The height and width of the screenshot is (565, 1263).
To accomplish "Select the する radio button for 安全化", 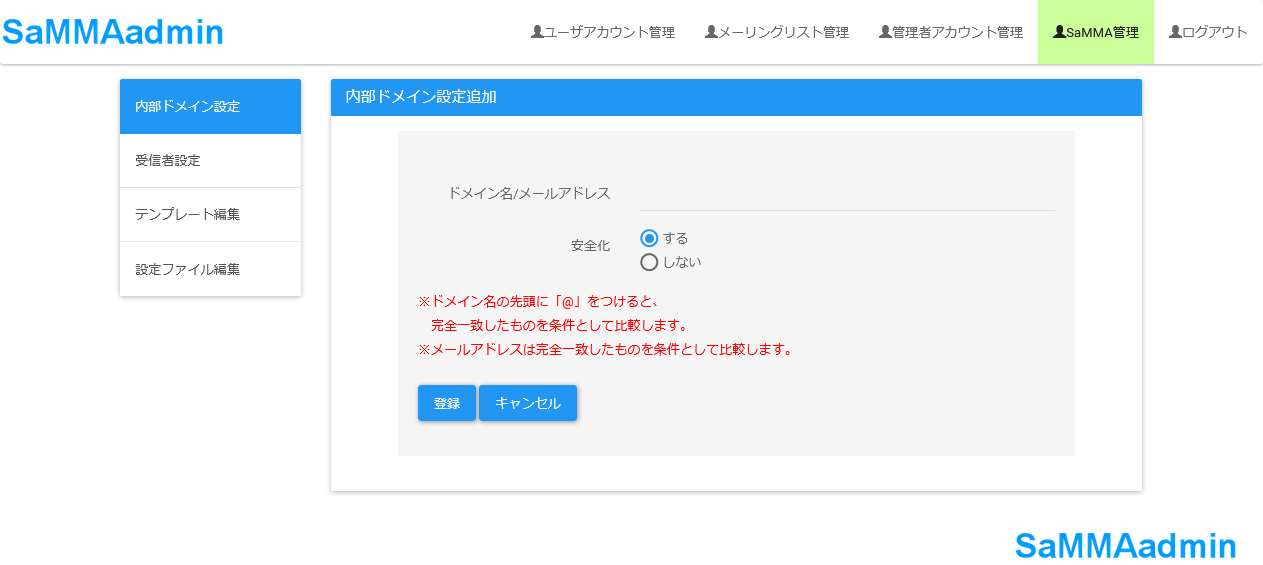I will [649, 238].
